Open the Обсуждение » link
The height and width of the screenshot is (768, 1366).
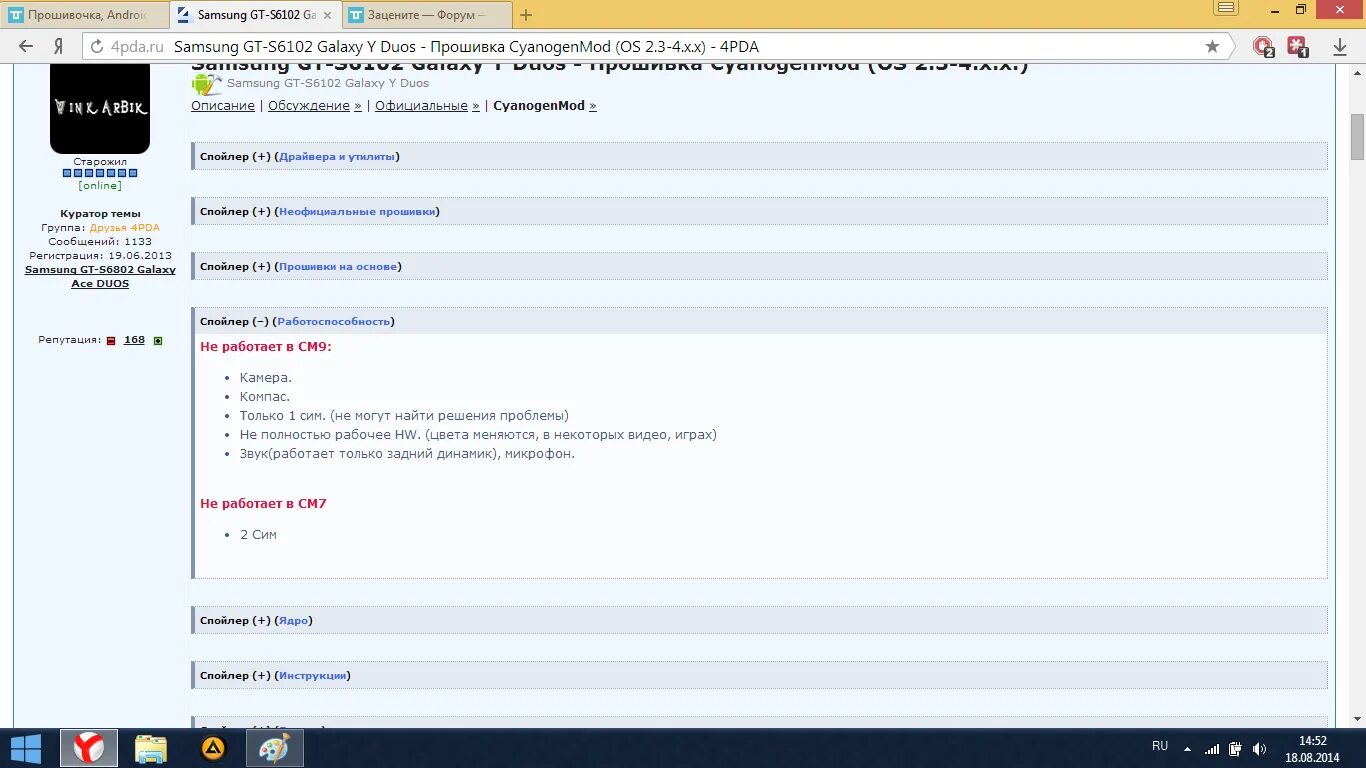point(315,106)
